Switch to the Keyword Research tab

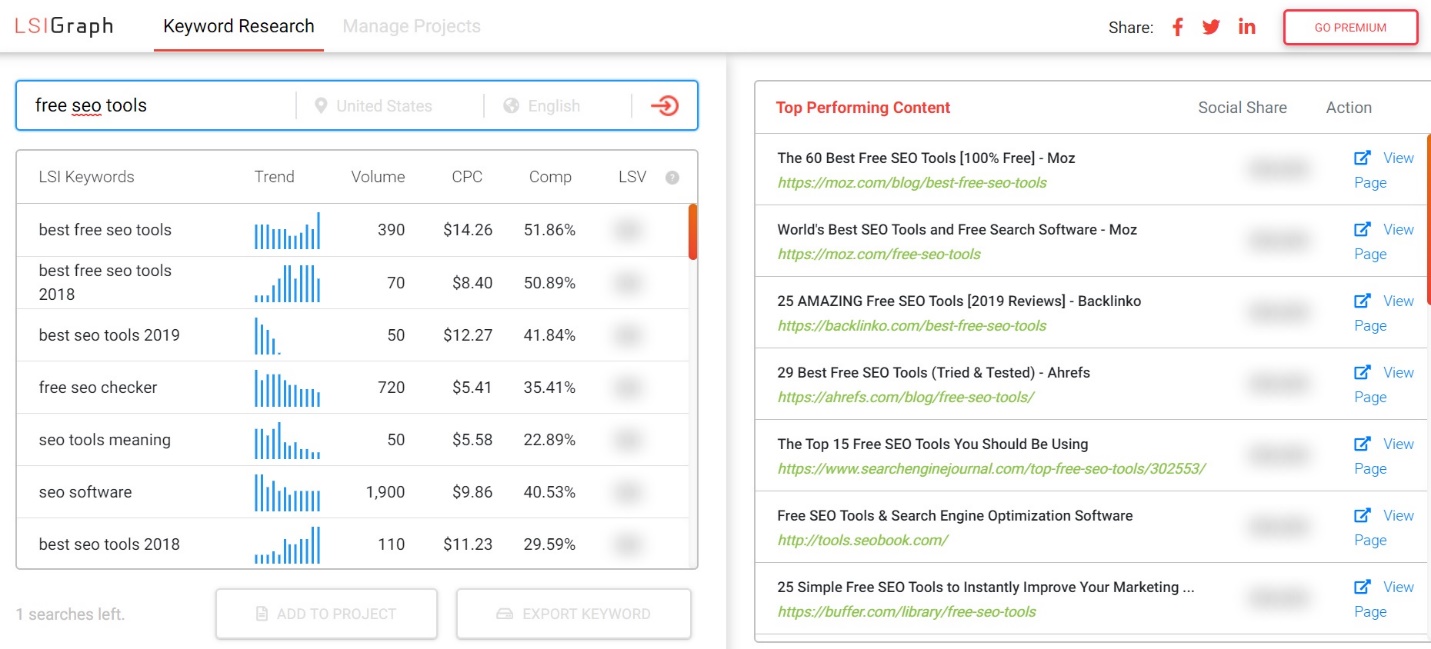239,27
